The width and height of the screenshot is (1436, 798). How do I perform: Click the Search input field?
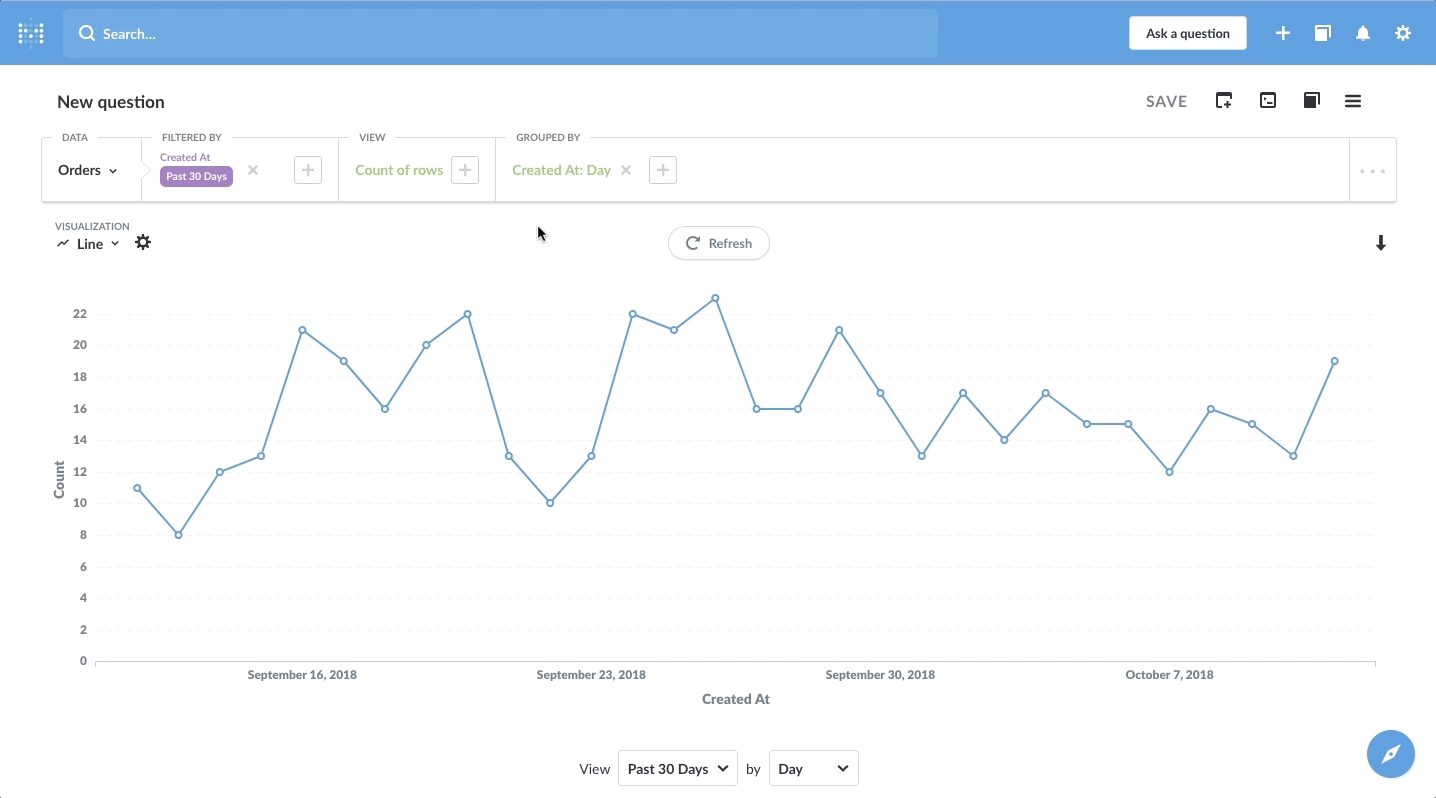tap(500, 34)
